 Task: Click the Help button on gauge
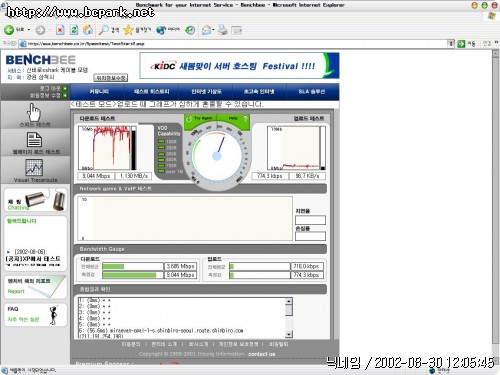pos(233,118)
